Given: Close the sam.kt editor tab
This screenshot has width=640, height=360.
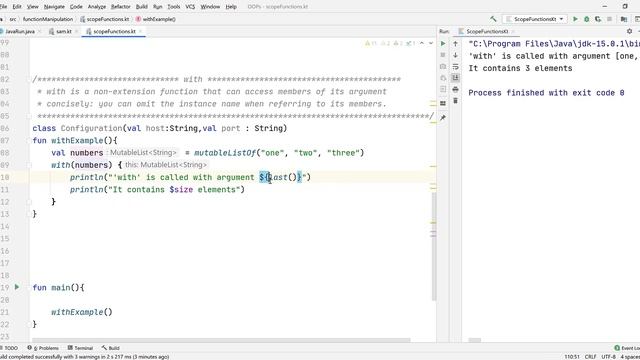Looking at the screenshot, I should tap(76, 31).
